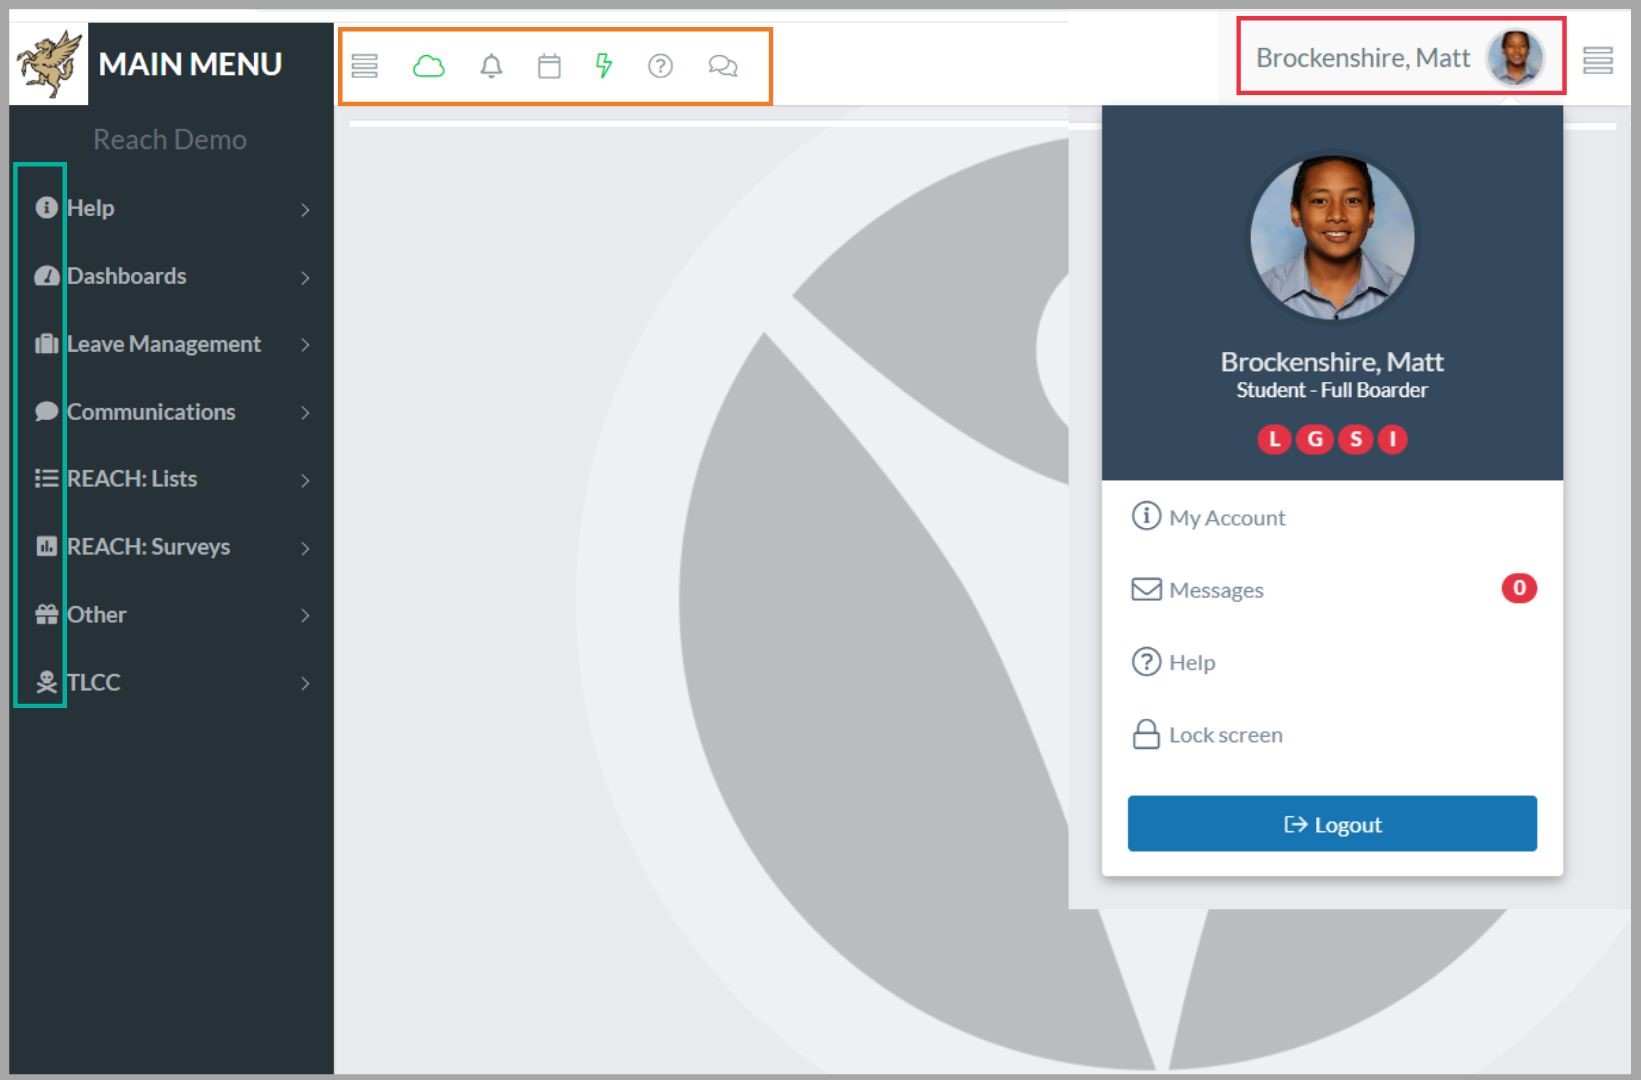Open the calendar icon in toolbar
Image resolution: width=1641 pixels, height=1080 pixels.
[549, 66]
